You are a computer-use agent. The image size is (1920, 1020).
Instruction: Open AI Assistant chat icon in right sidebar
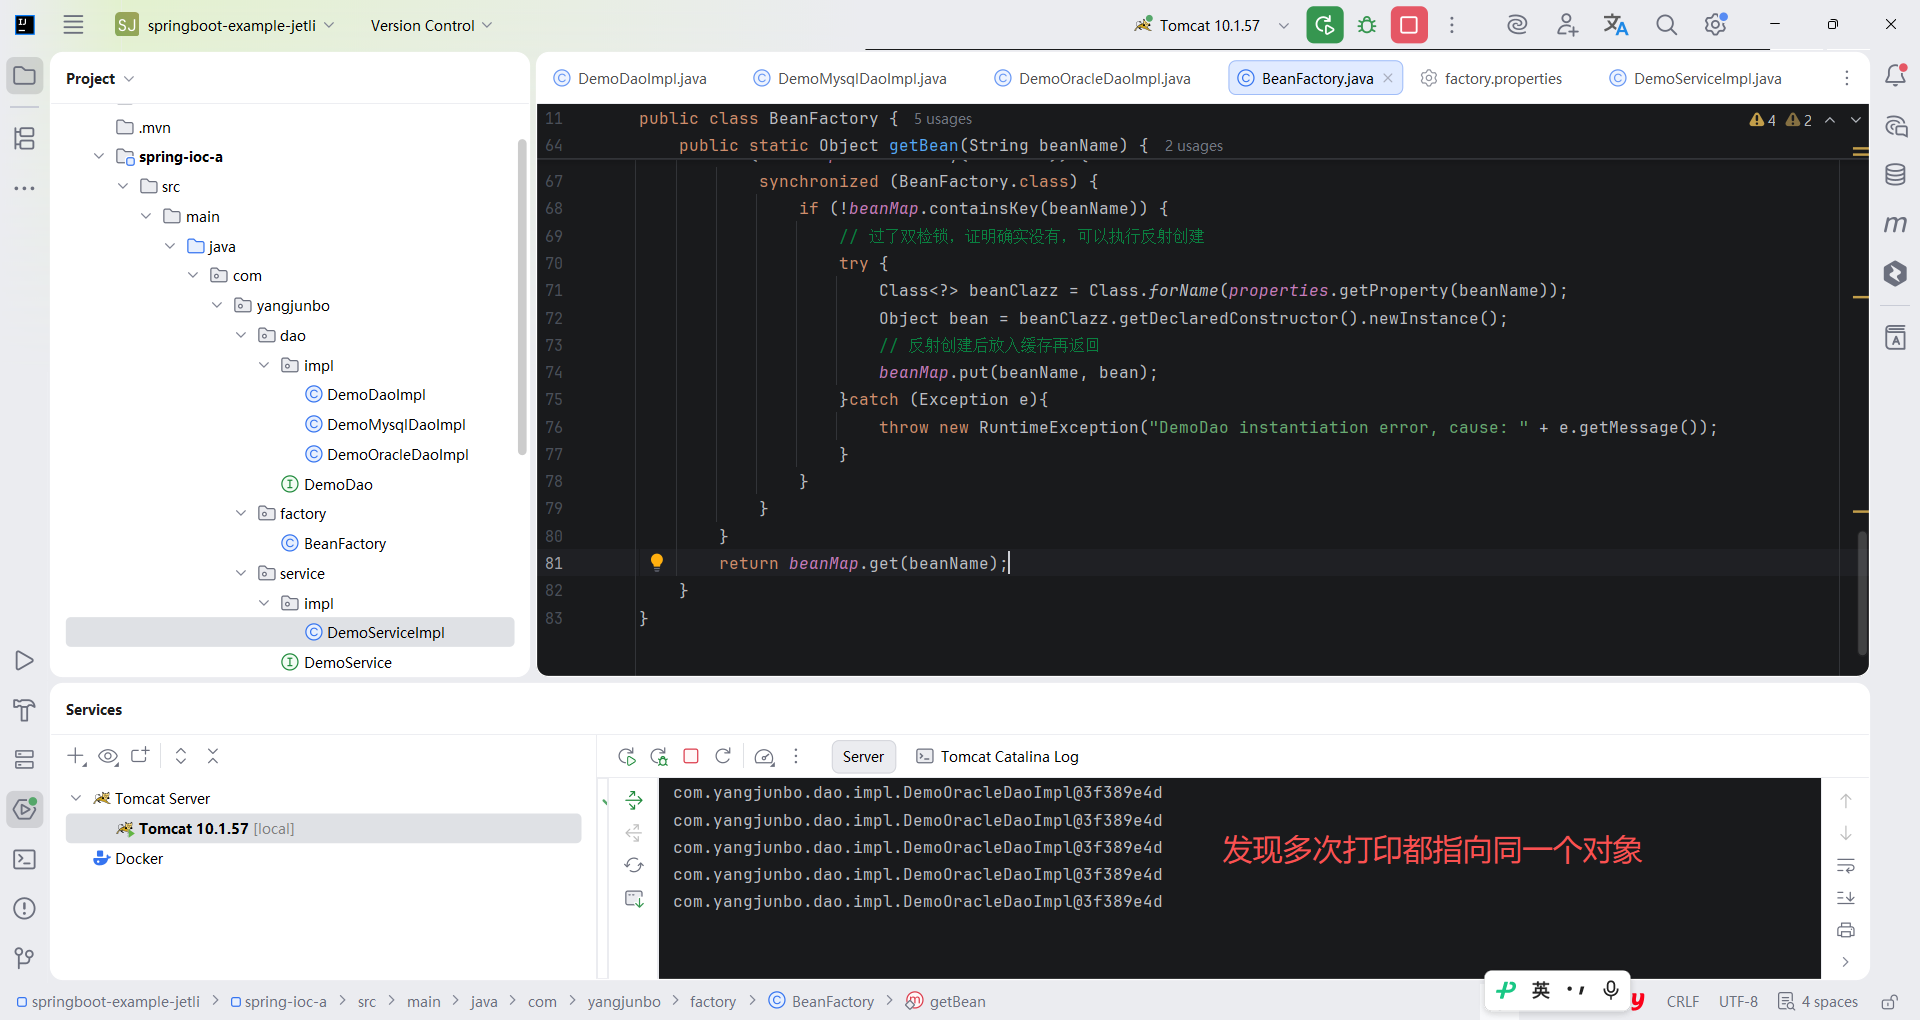coord(1895,126)
